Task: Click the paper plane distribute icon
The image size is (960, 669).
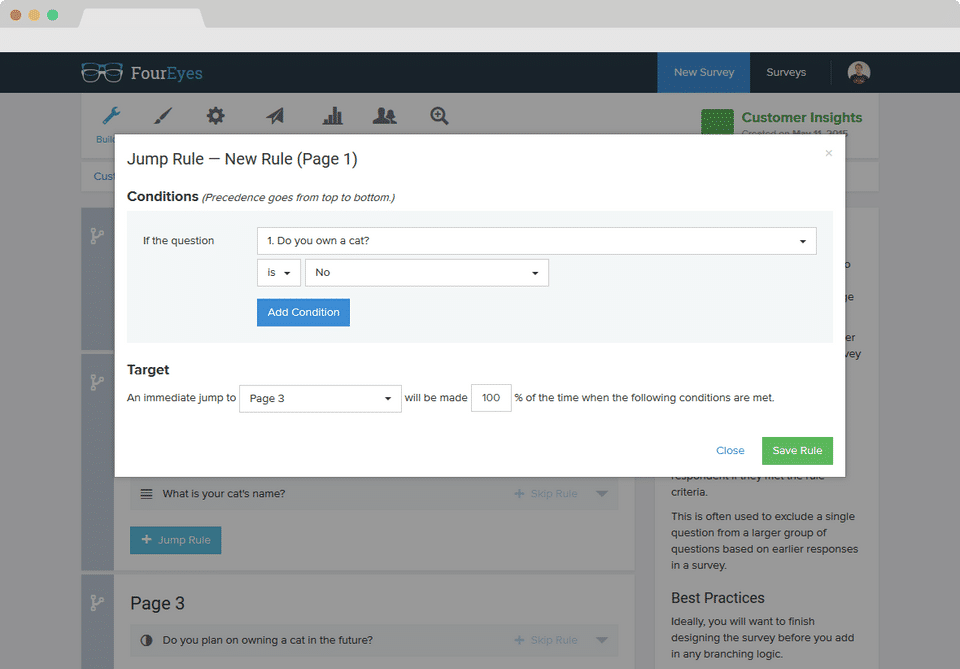Action: [275, 116]
